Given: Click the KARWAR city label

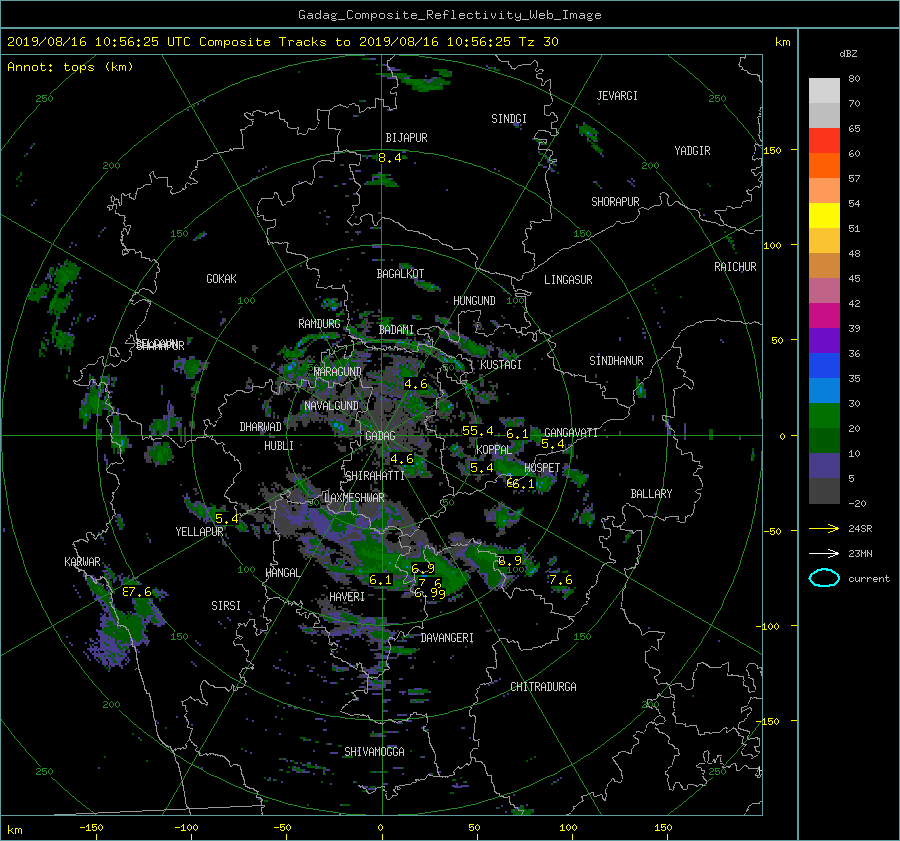Looking at the screenshot, I should pyautogui.click(x=82, y=562).
